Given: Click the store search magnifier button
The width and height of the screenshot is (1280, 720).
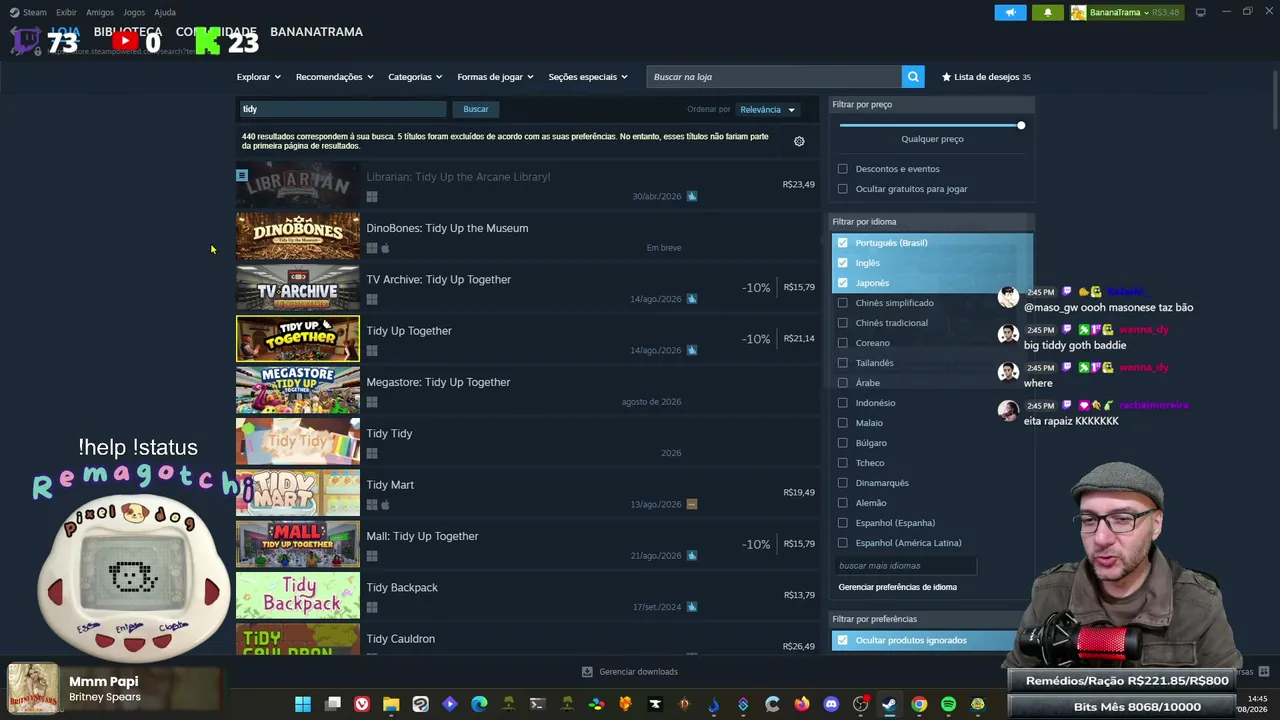Looking at the screenshot, I should (x=912, y=77).
